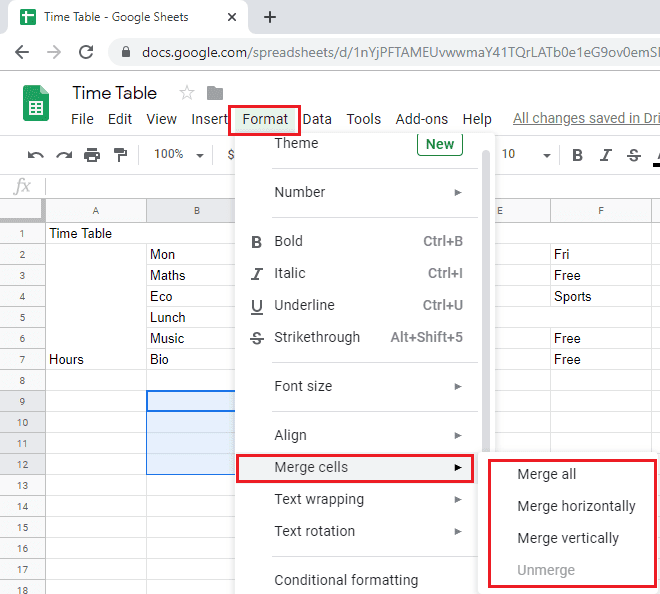Open the View menu
Screen dimensions: 660x594
pos(161,119)
